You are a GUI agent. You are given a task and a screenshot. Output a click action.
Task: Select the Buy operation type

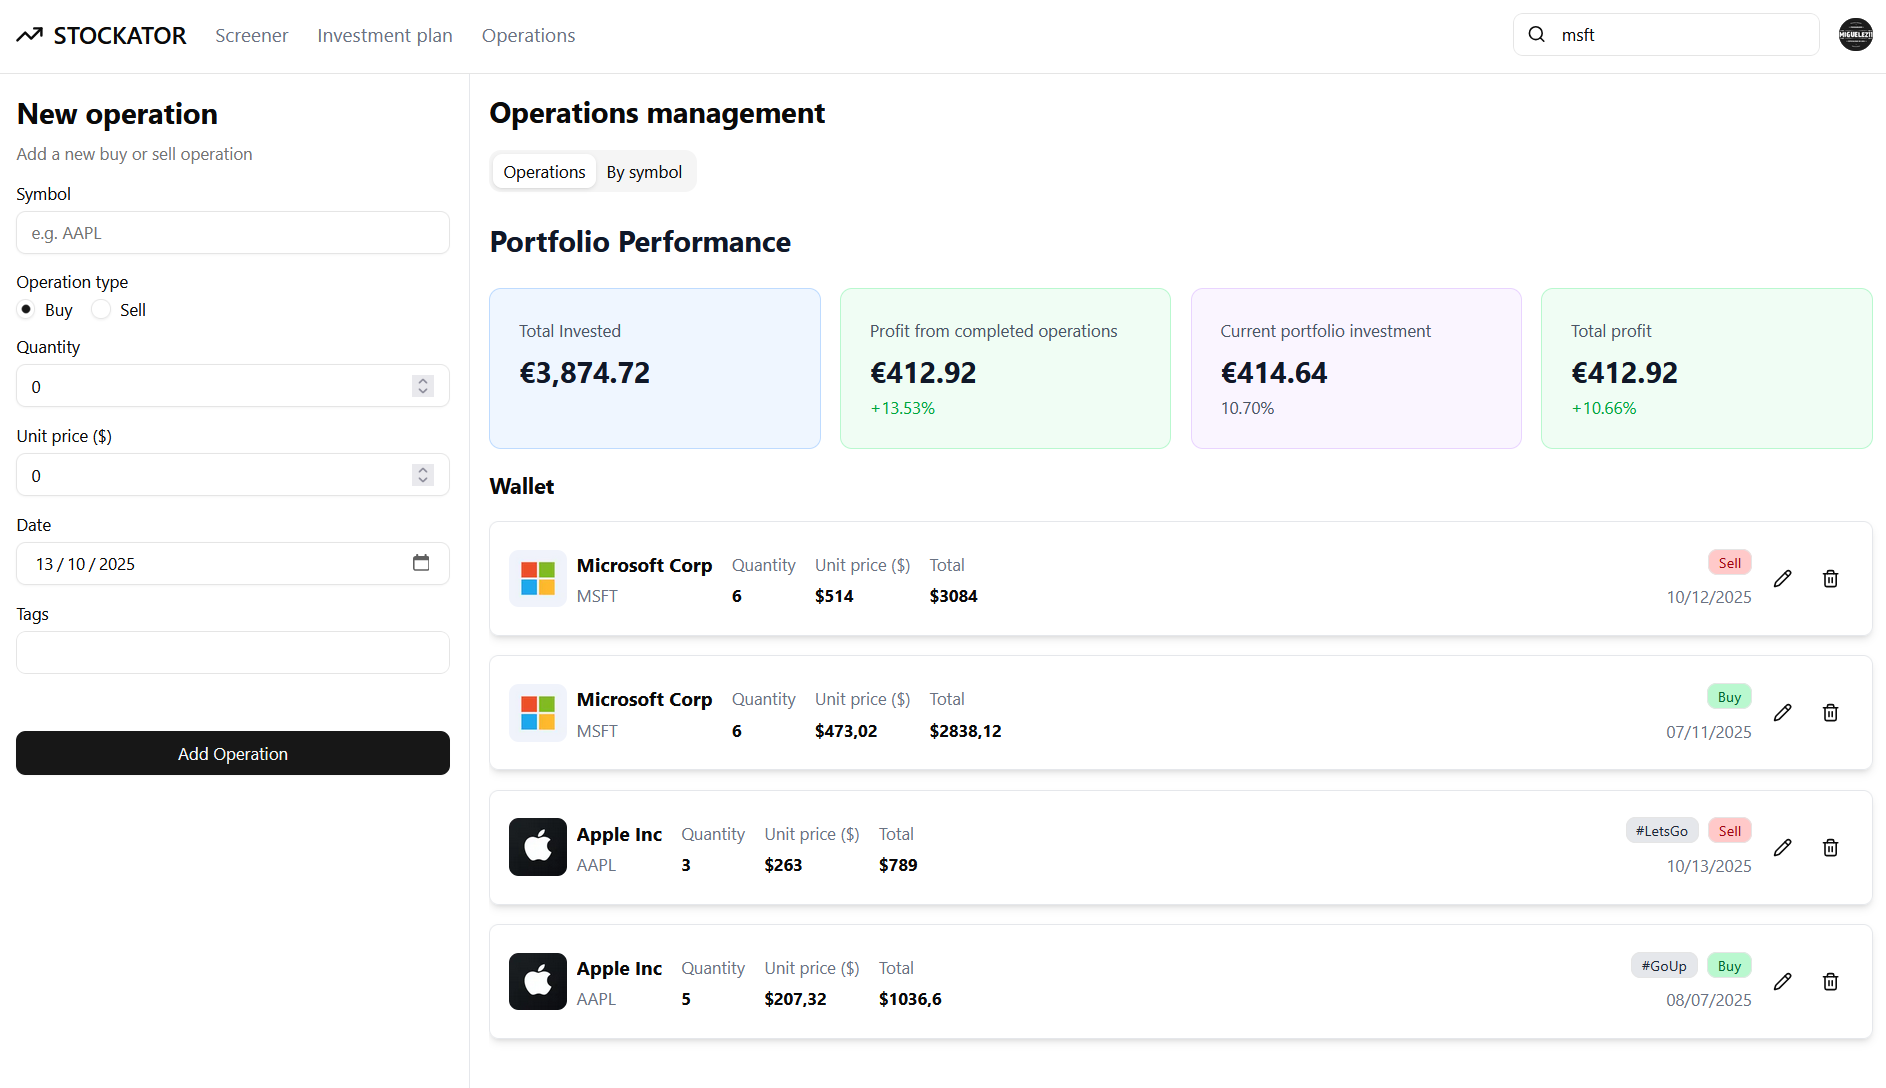pyautogui.click(x=25, y=310)
